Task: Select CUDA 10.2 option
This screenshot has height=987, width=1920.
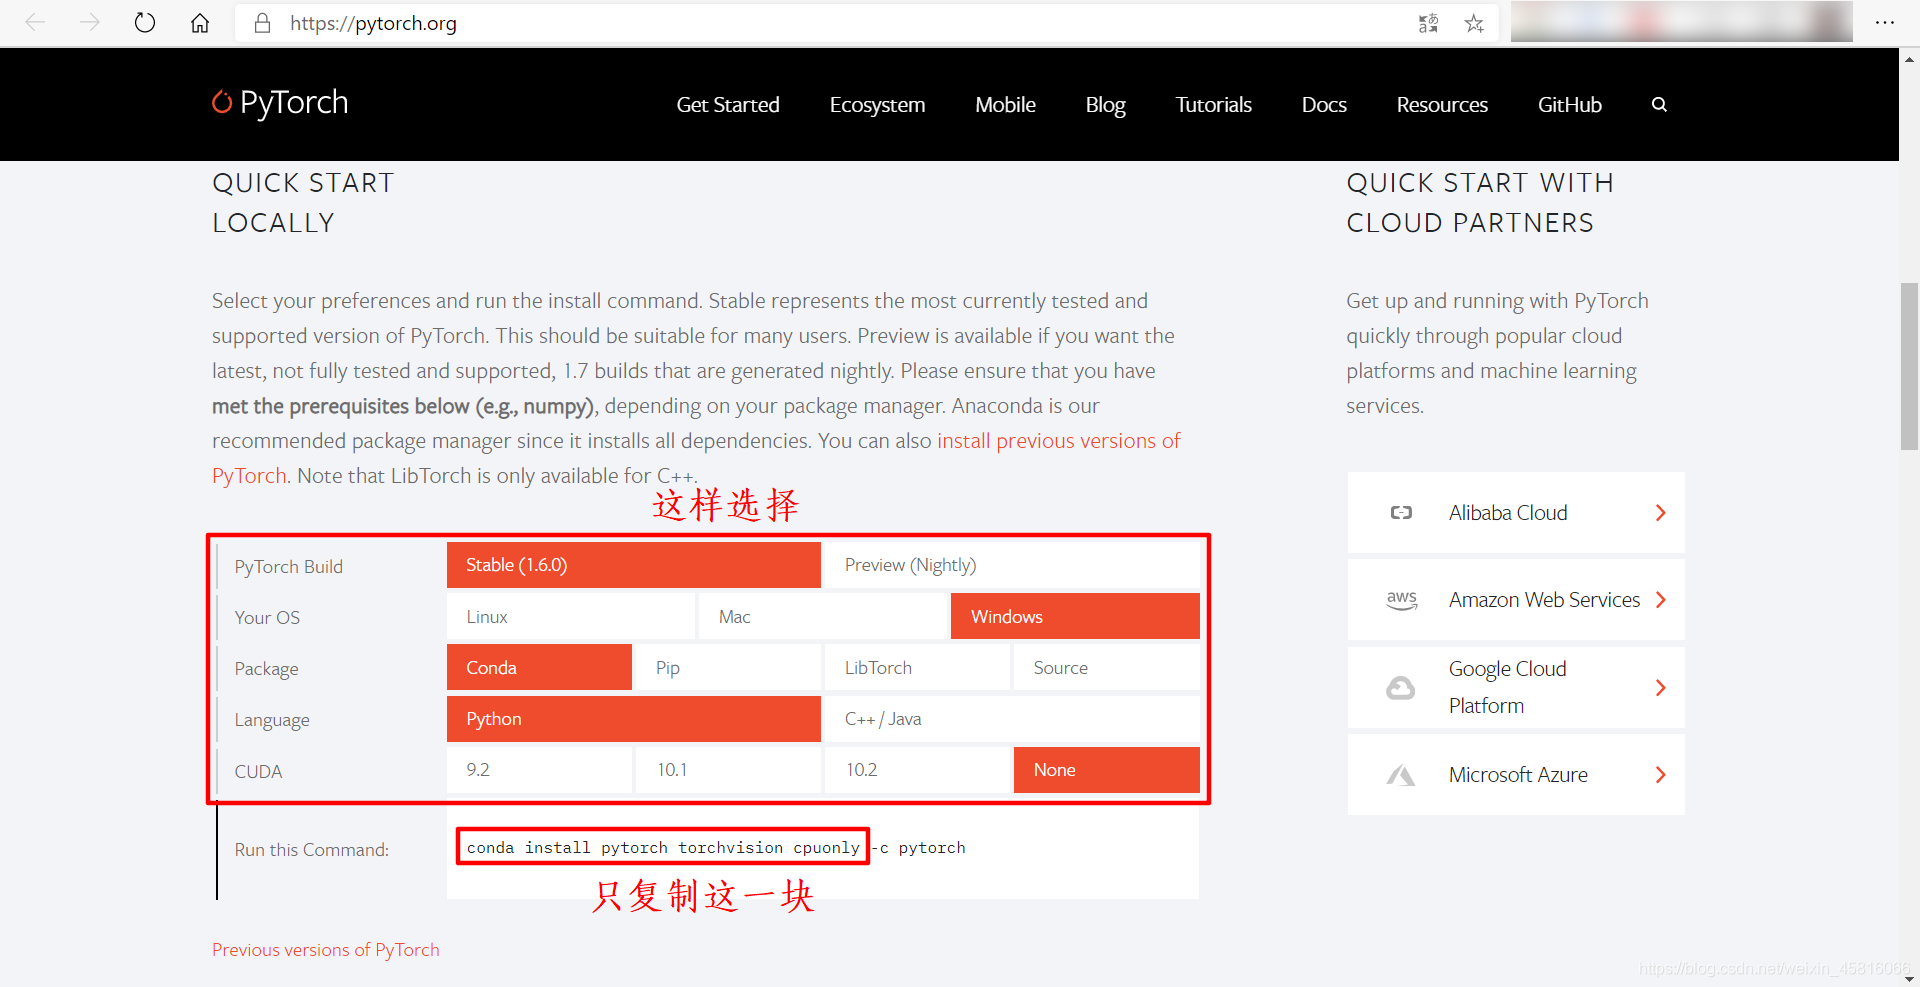Action: (917, 770)
